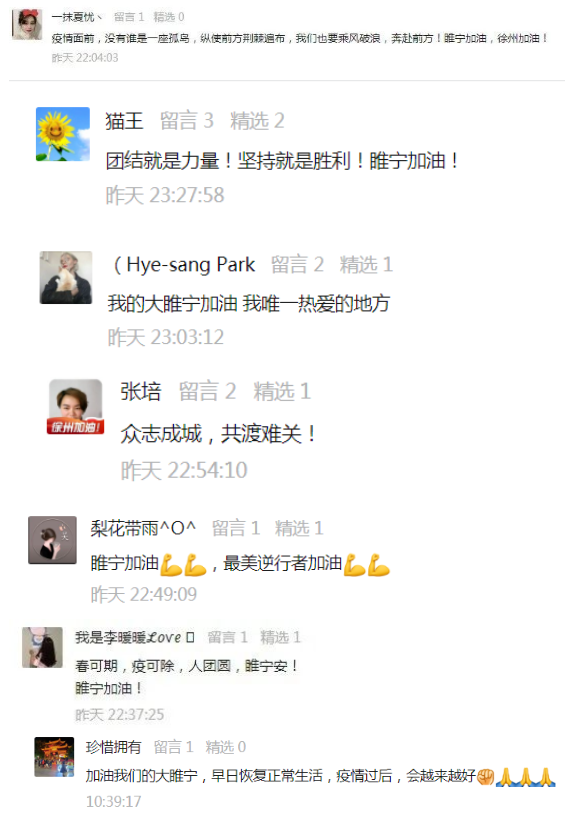Open 一抹夏忧's avatar at top

click(x=27, y=24)
